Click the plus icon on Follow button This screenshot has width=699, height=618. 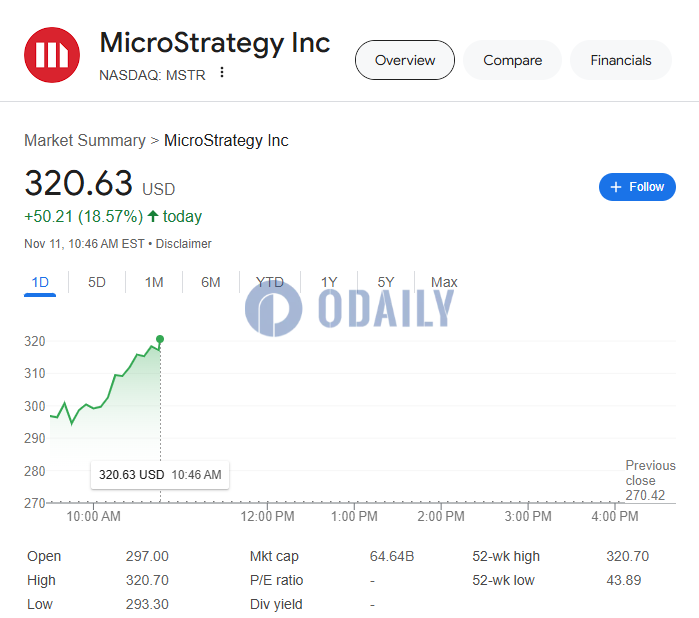coord(616,187)
